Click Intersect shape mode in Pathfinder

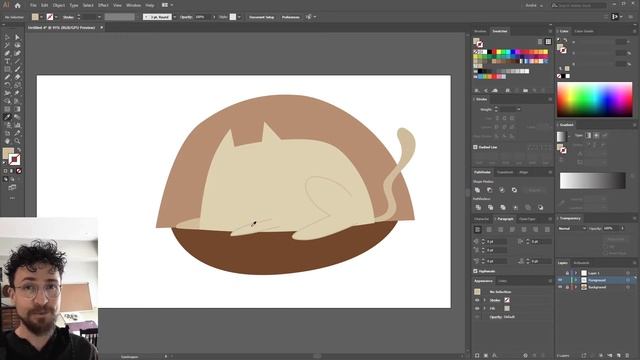(x=502, y=190)
